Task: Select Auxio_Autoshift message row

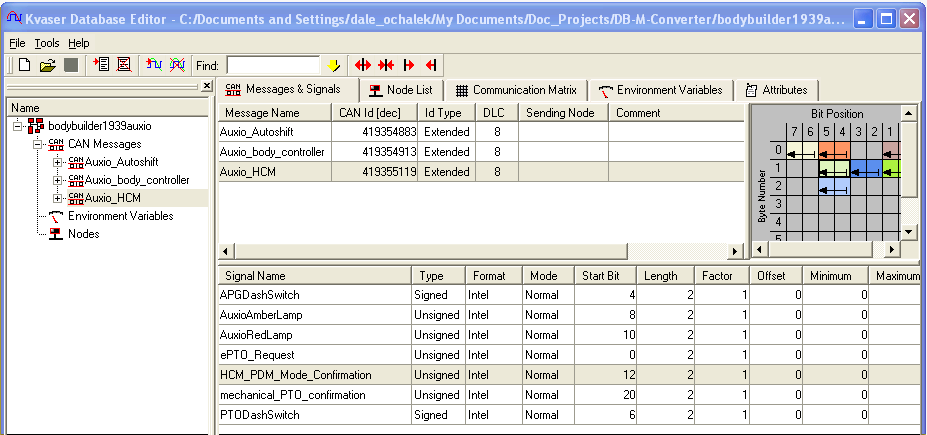Action: coord(481,132)
